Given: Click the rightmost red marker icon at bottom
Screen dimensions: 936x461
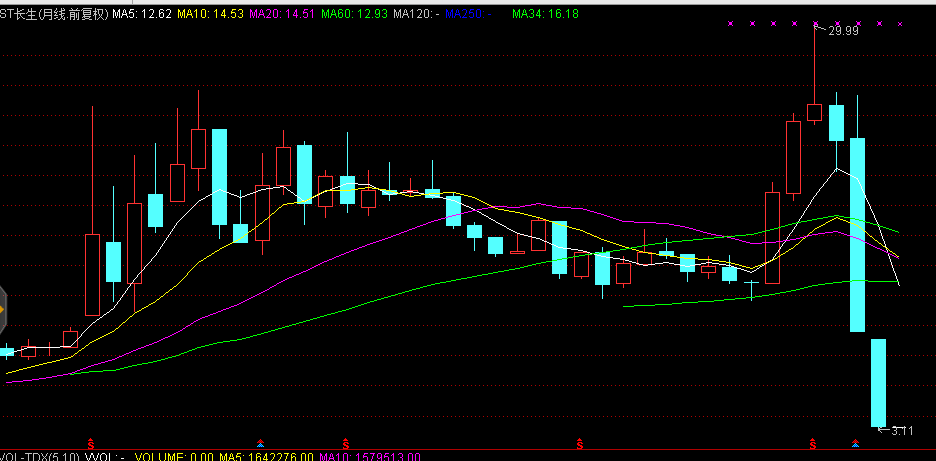Looking at the screenshot, I should pyautogui.click(x=814, y=441).
